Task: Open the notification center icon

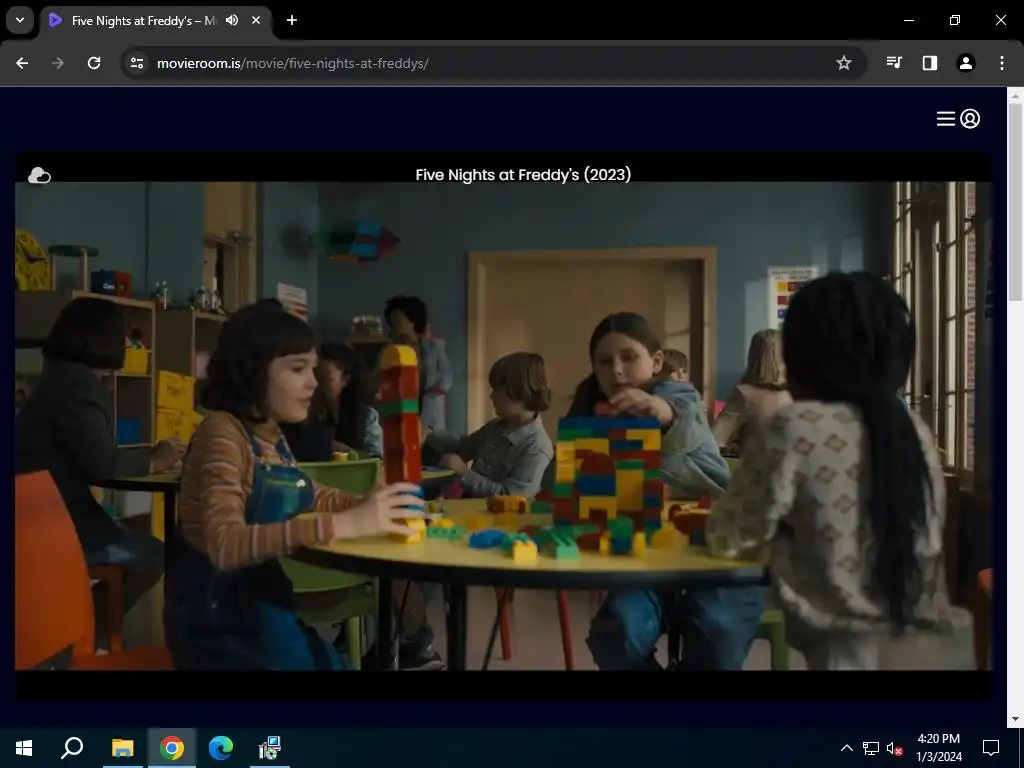Action: (x=991, y=748)
